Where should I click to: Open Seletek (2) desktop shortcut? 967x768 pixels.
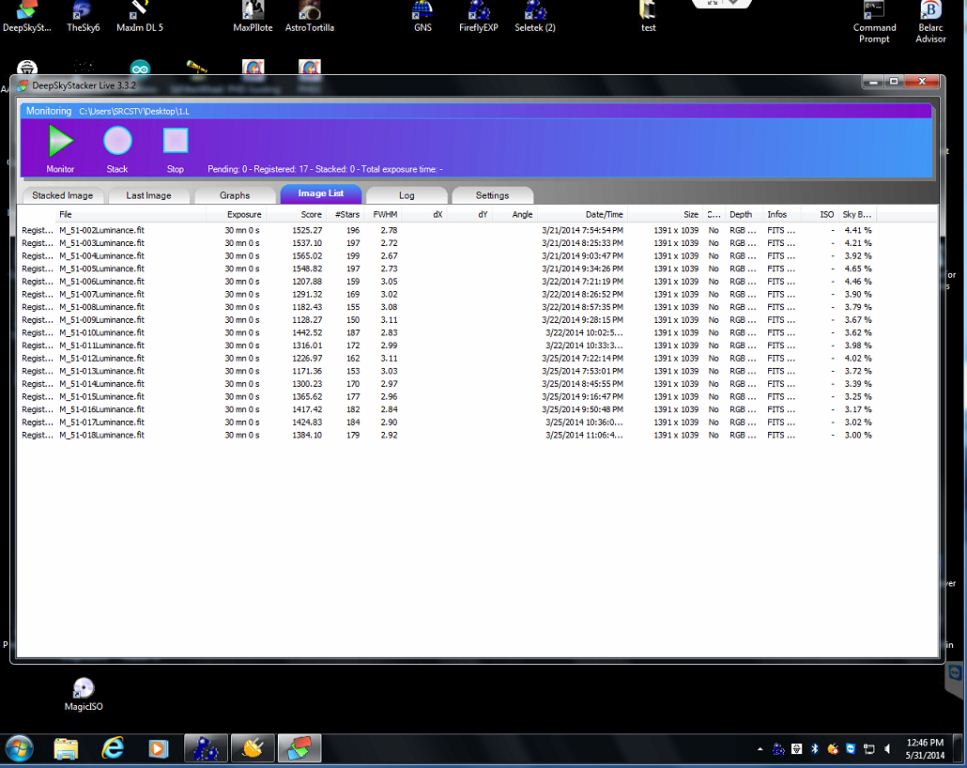click(x=535, y=17)
